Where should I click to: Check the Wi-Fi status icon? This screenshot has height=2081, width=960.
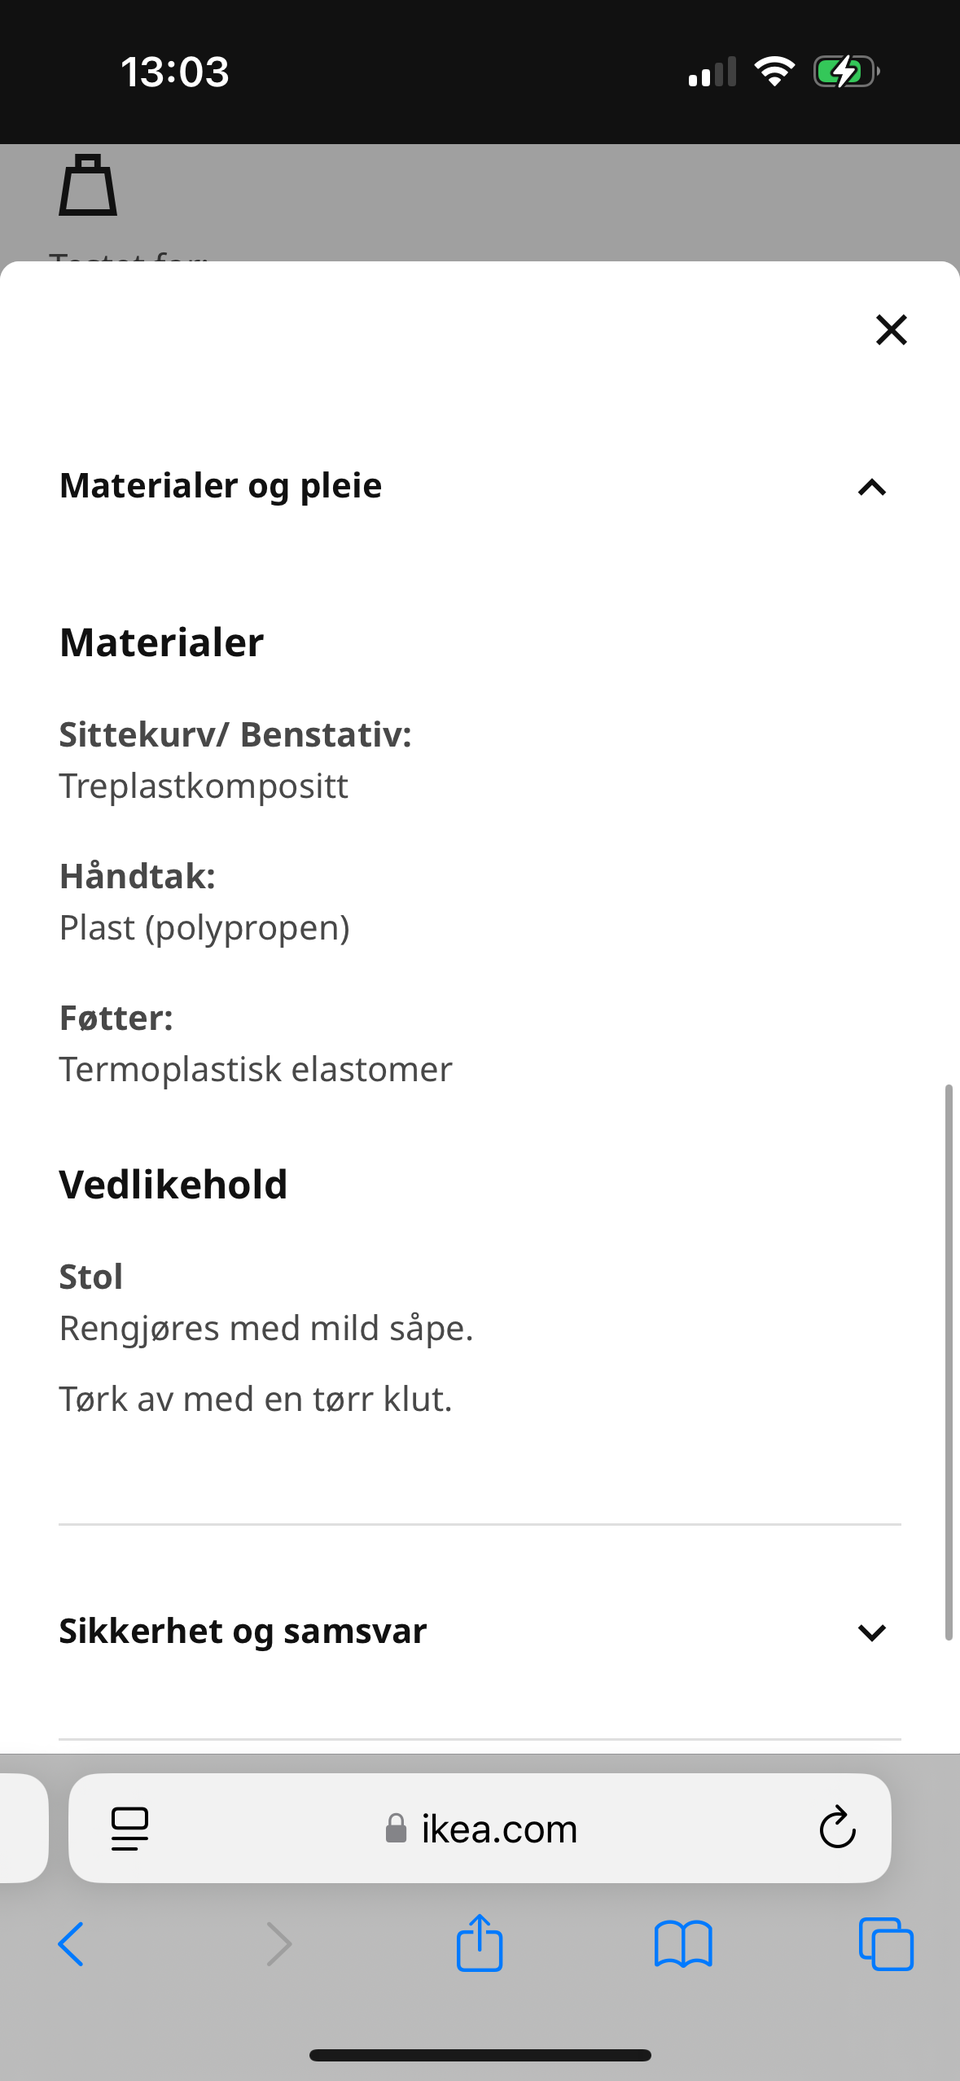pos(773,70)
